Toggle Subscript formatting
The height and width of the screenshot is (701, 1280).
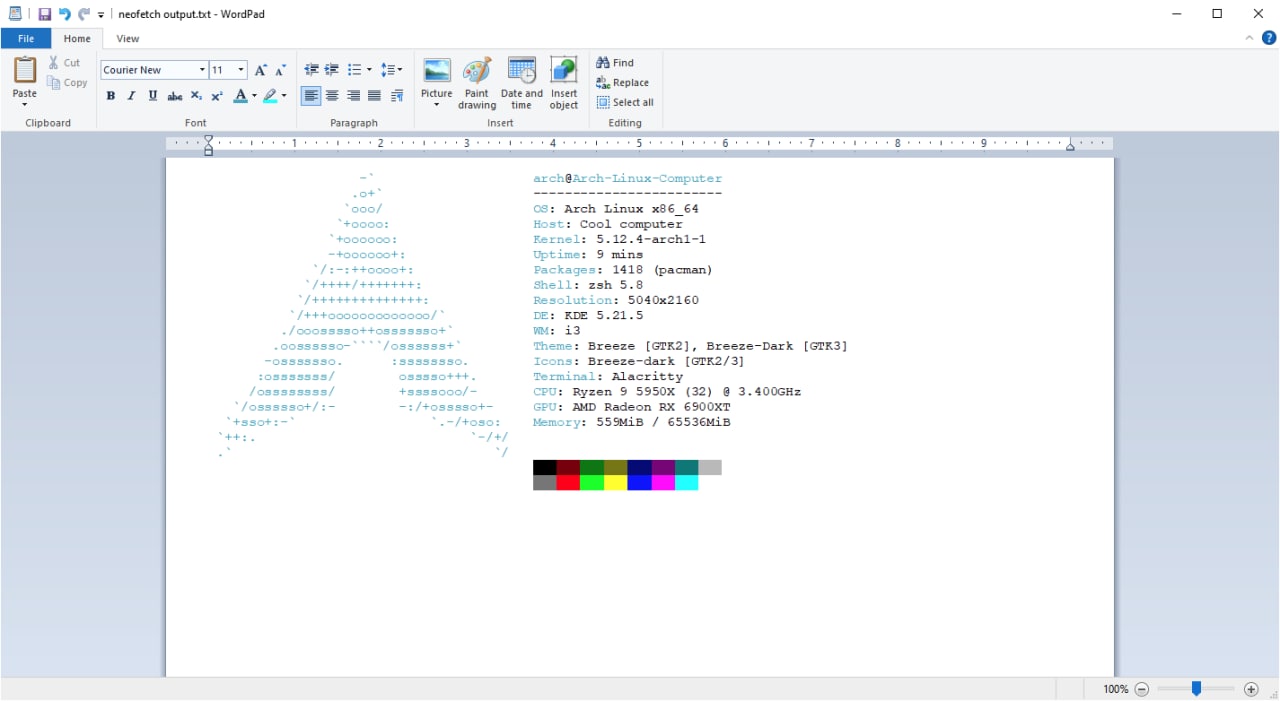coord(196,96)
